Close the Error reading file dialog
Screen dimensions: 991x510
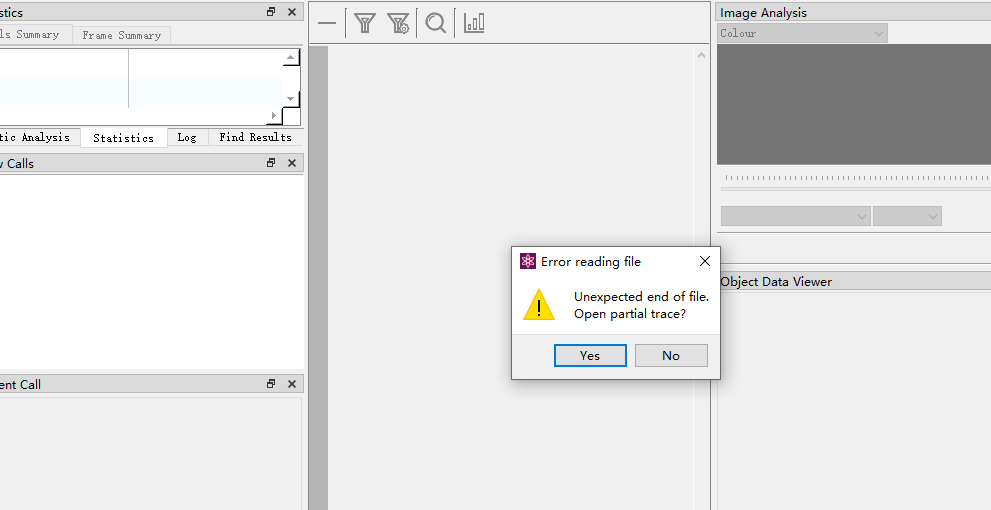click(705, 261)
